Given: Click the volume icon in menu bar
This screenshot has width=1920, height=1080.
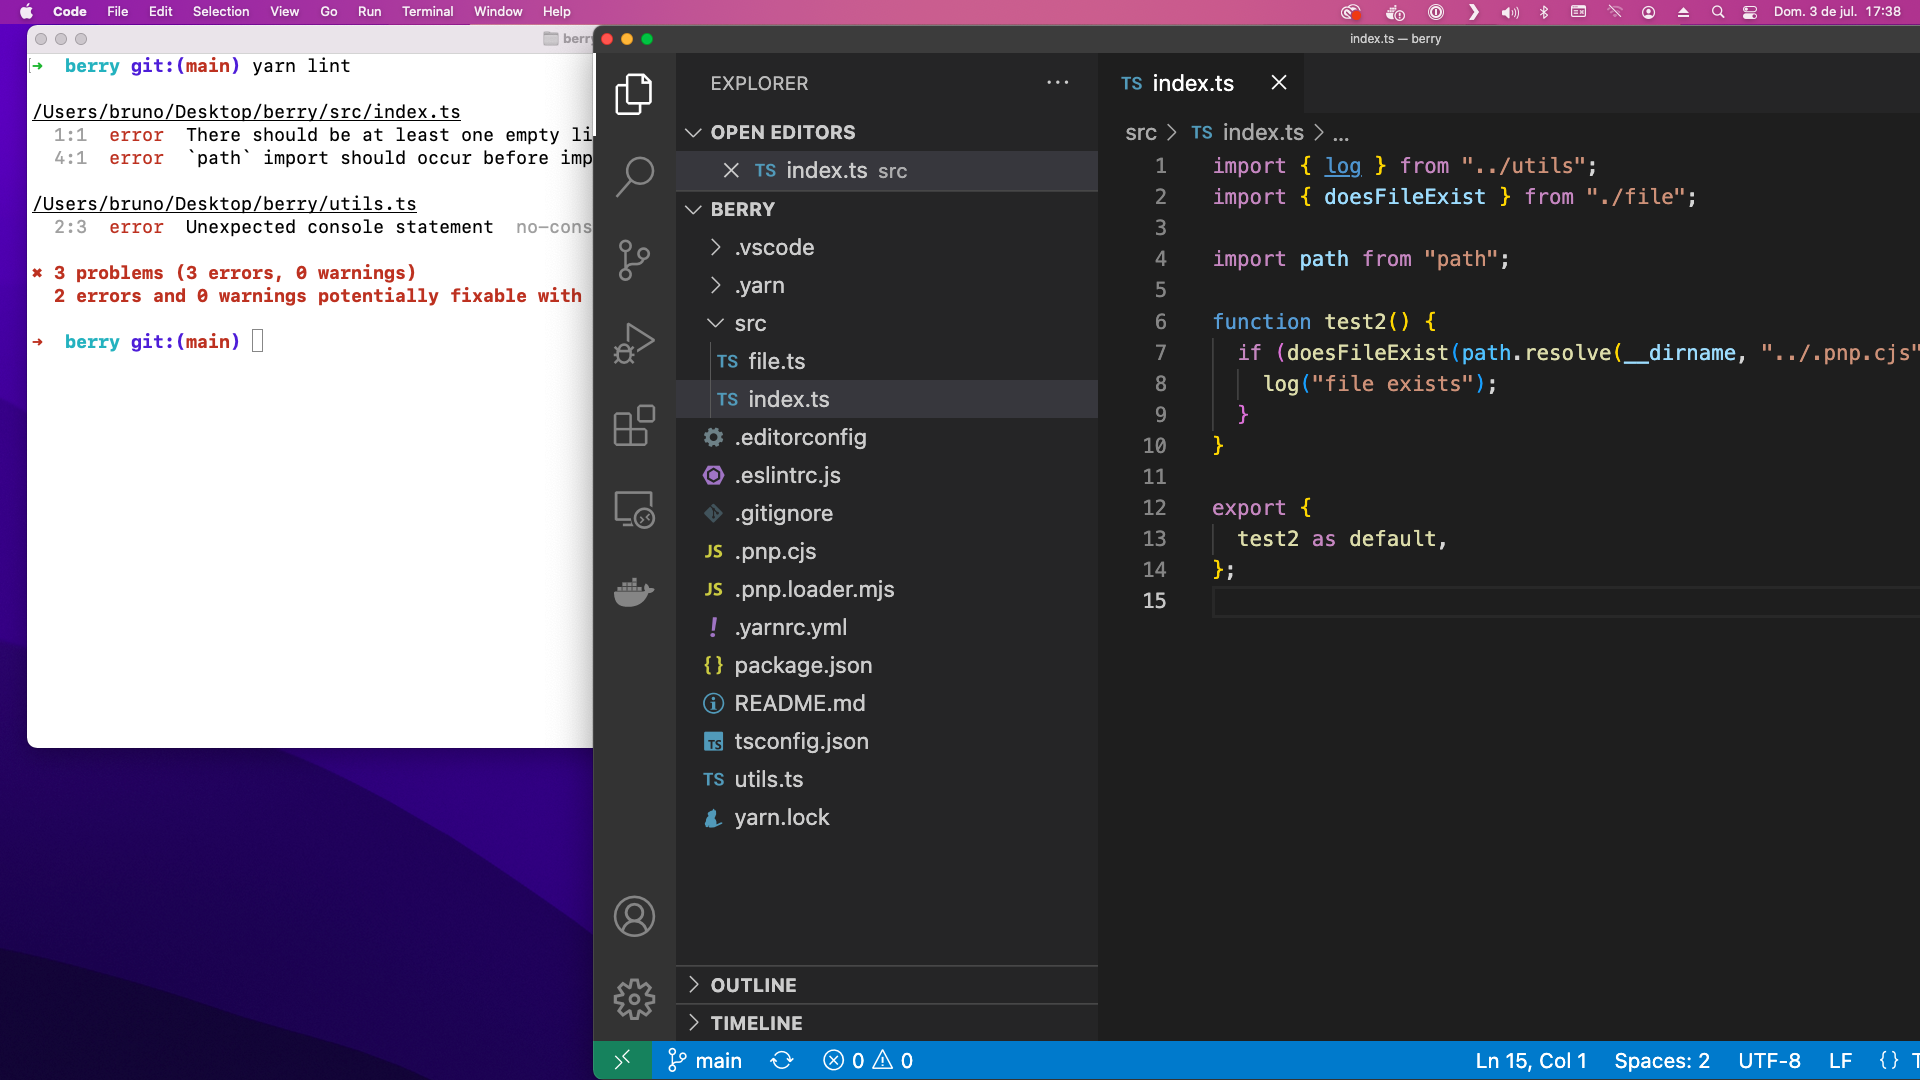Looking at the screenshot, I should [x=1509, y=12].
